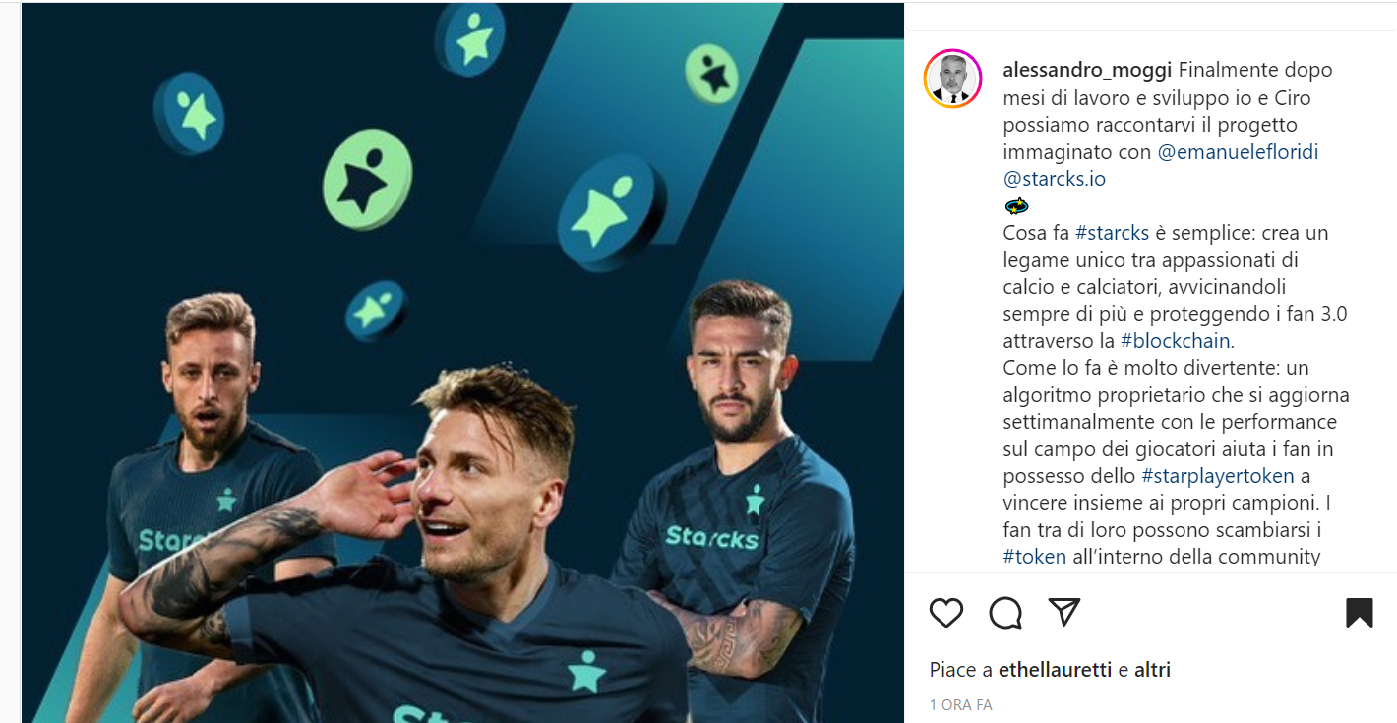This screenshot has width=1397, height=723.
Task: Open alessandro_moggi profile picture story
Action: [953, 78]
